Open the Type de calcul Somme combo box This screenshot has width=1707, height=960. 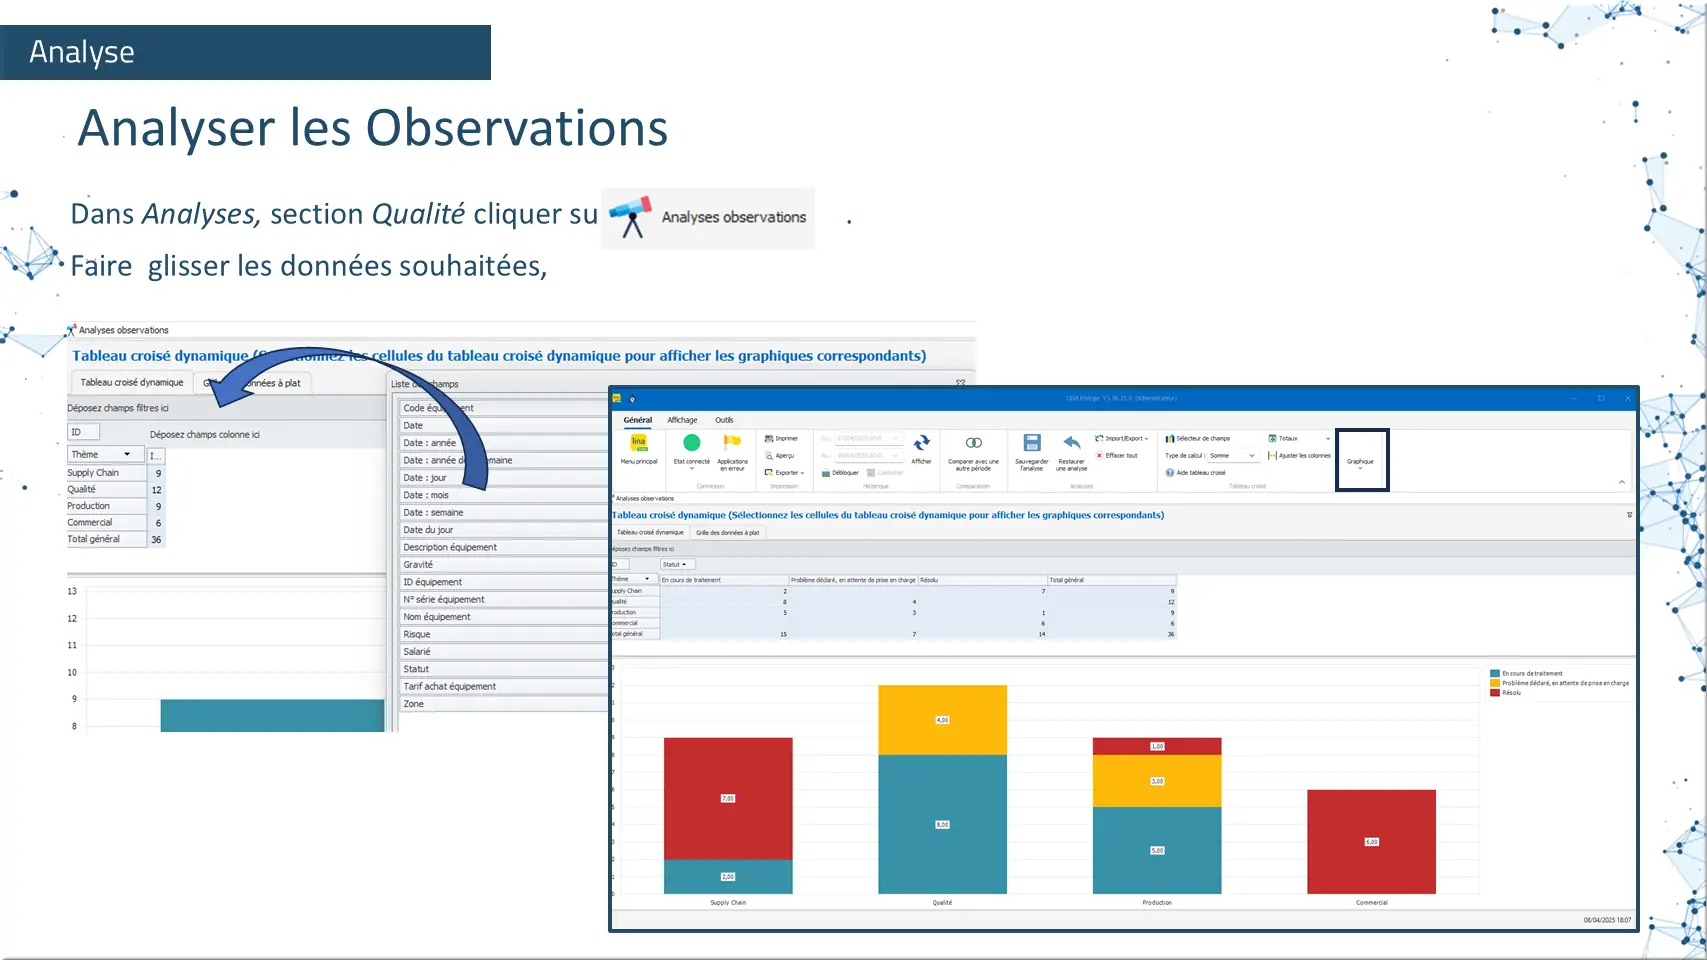coord(1232,456)
